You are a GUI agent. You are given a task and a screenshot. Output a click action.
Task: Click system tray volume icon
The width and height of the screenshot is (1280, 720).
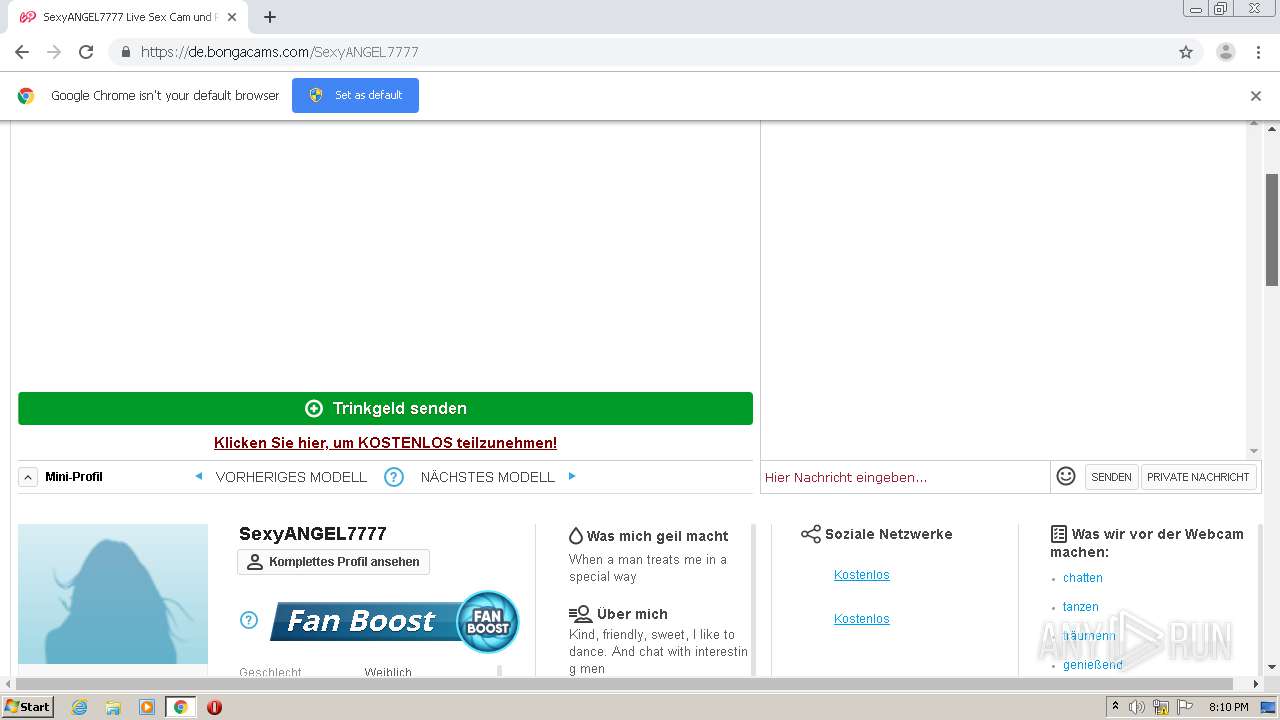point(1137,707)
